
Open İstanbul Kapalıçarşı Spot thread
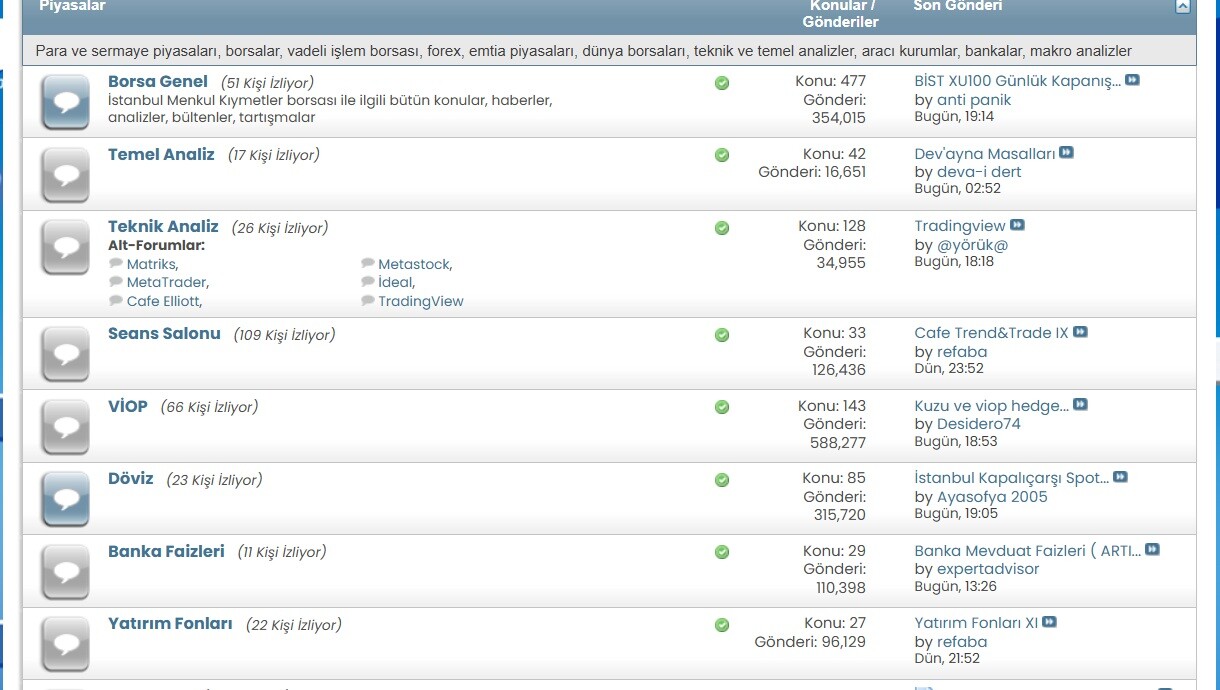(1011, 478)
